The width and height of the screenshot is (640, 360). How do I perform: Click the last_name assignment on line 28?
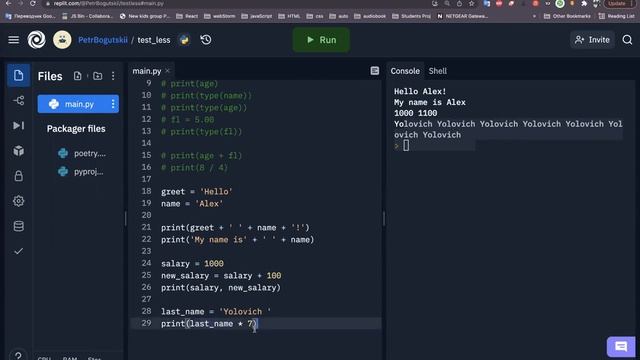[x=216, y=312]
